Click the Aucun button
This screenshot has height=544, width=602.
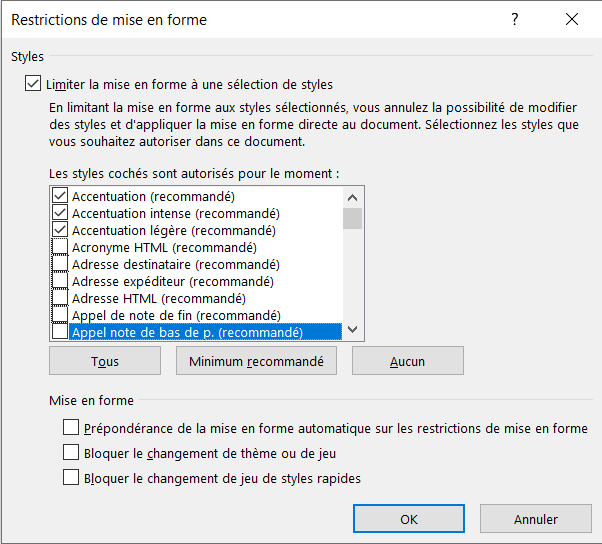[407, 361]
